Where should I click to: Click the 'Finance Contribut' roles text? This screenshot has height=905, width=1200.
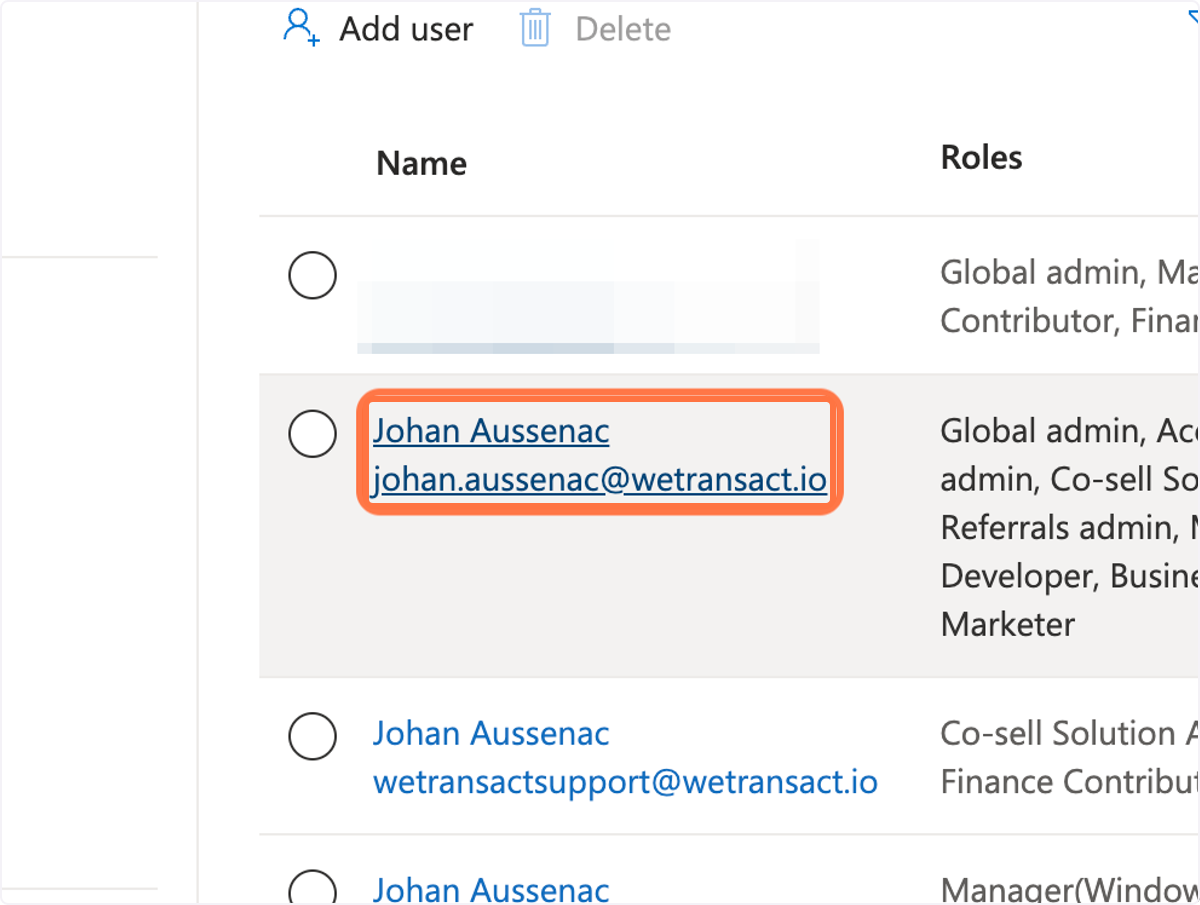(x=1069, y=782)
